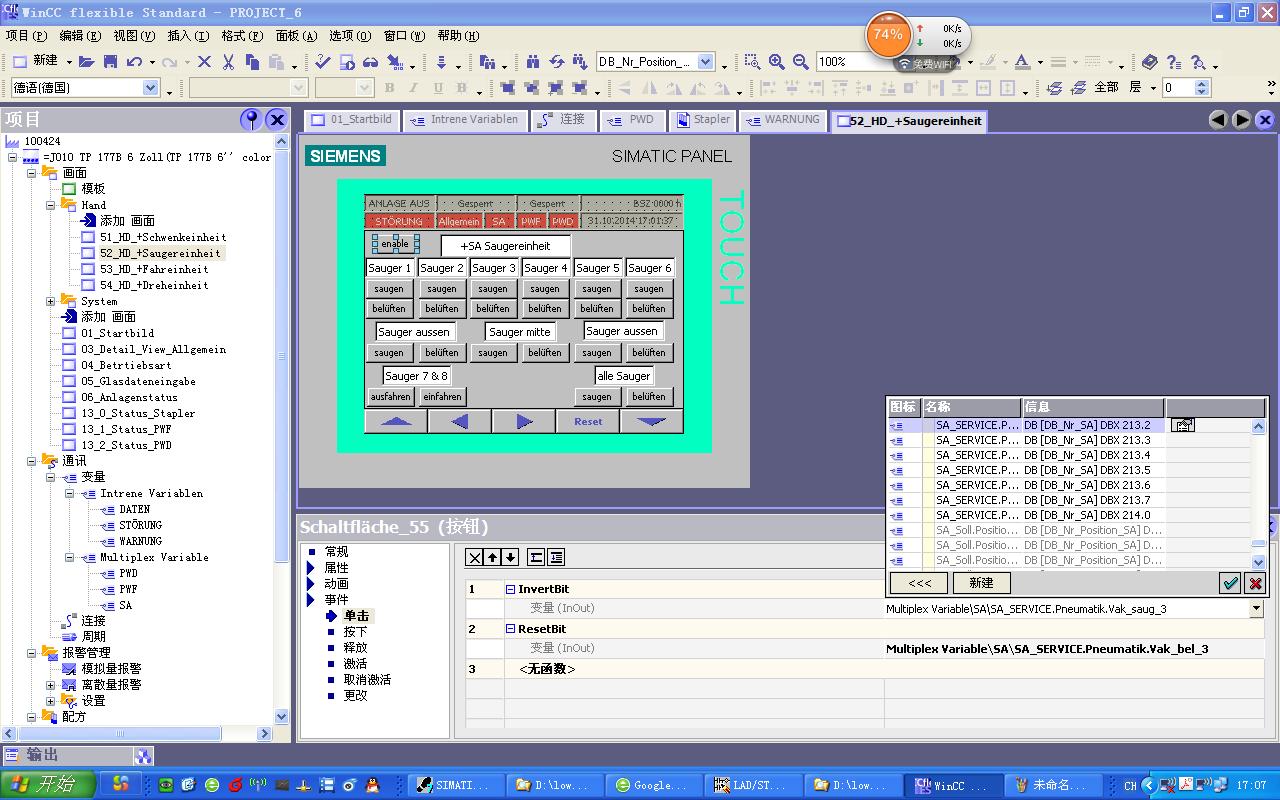Select the STÖRUNG variable group
Screen dimensions: 1280x800
click(x=140, y=525)
